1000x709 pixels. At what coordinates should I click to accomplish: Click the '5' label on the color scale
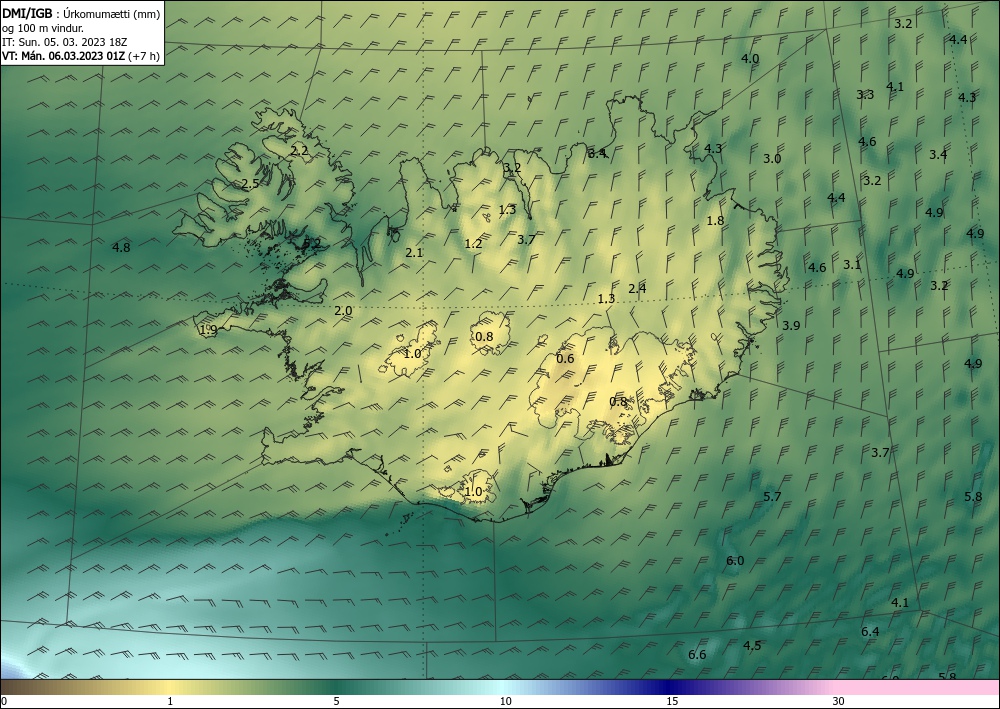click(337, 702)
